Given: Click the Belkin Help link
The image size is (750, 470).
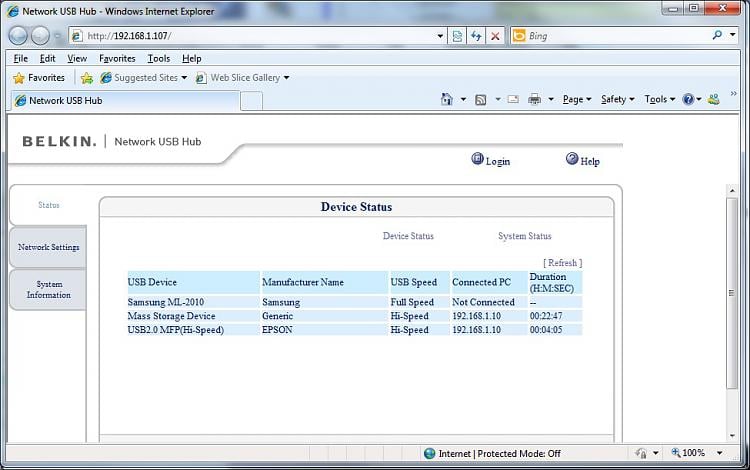Looking at the screenshot, I should pos(583,160).
